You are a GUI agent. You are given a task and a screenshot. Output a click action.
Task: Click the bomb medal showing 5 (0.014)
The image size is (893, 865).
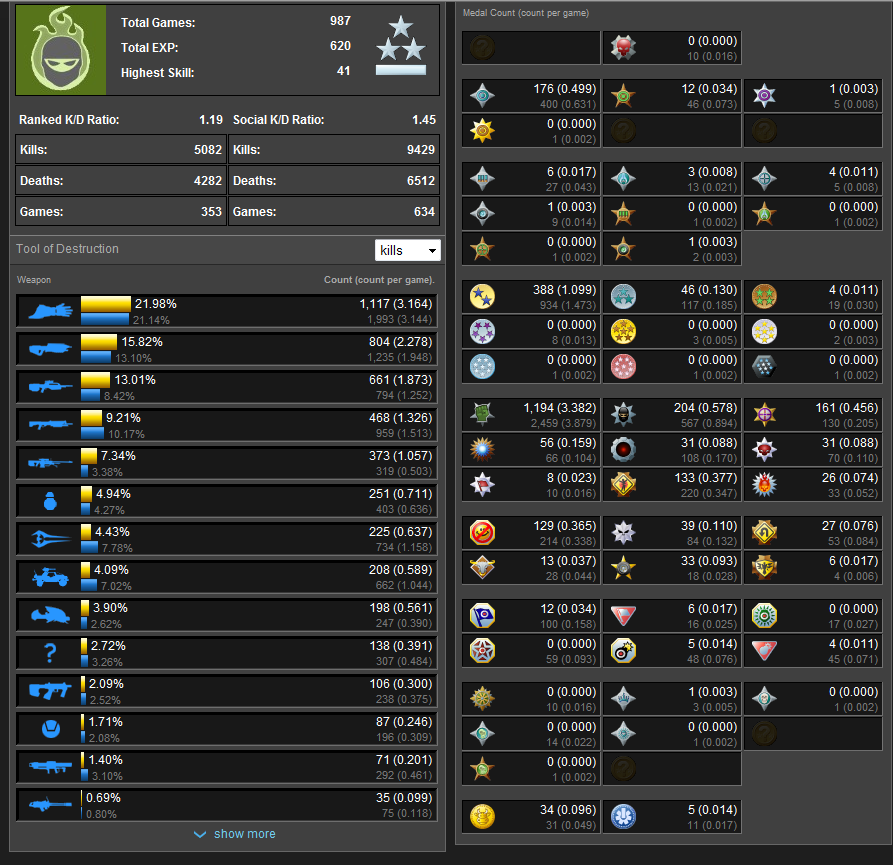point(623,651)
